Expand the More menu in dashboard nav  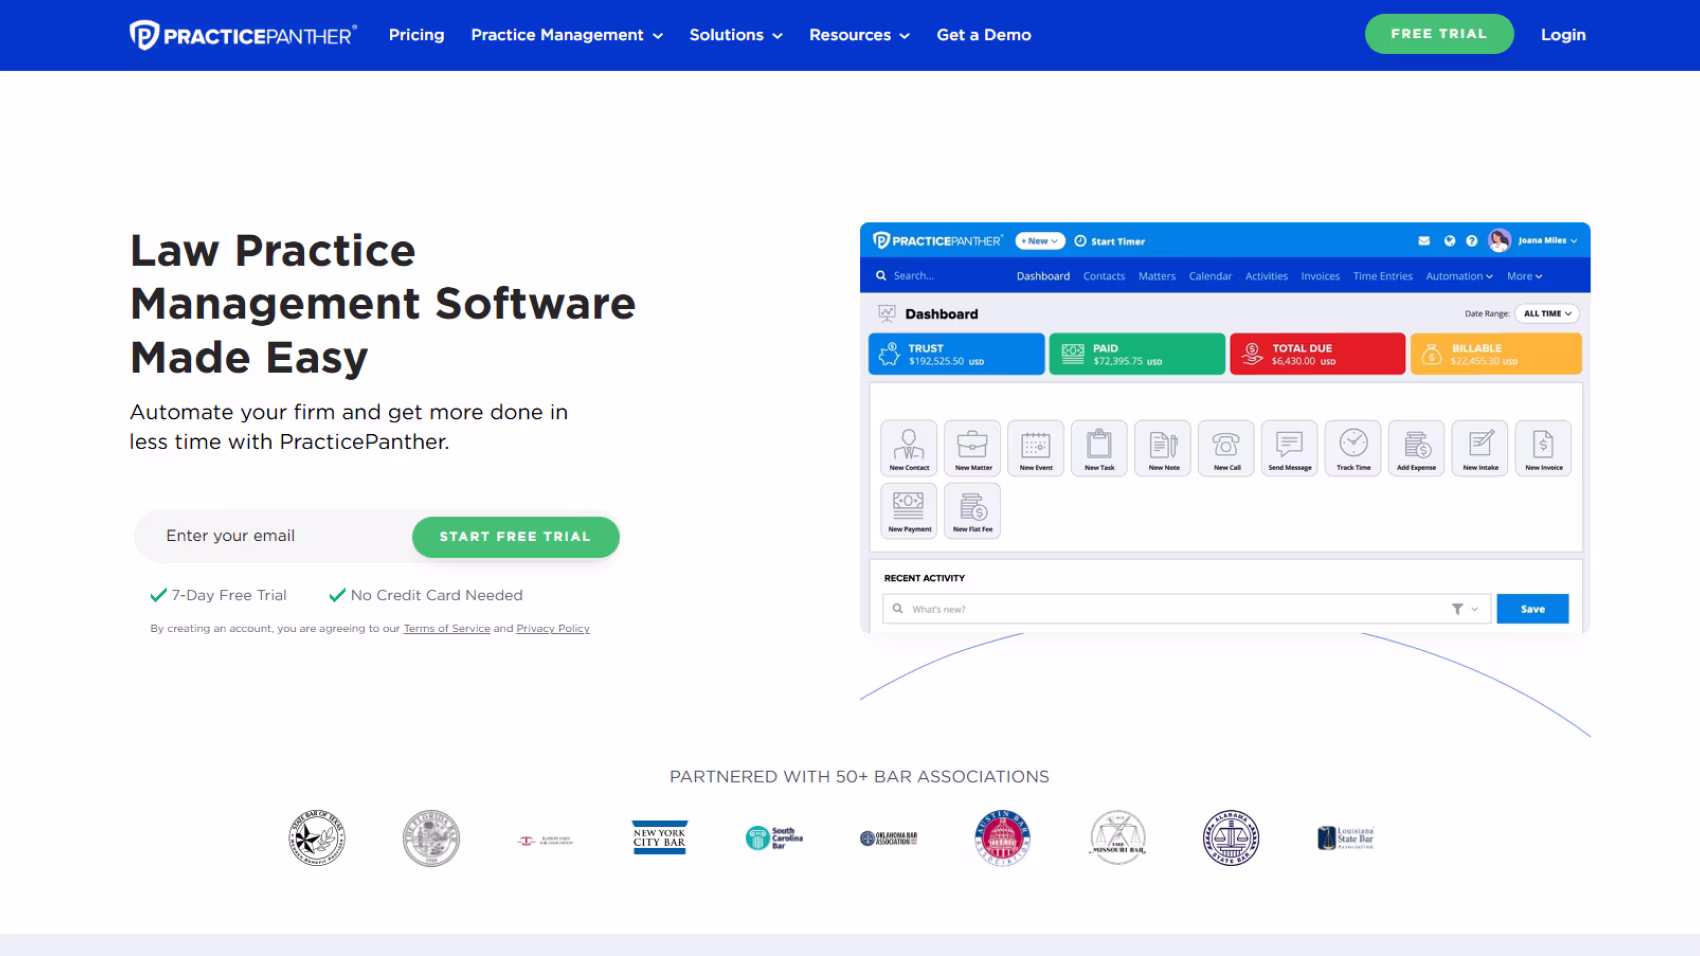[x=1525, y=276]
